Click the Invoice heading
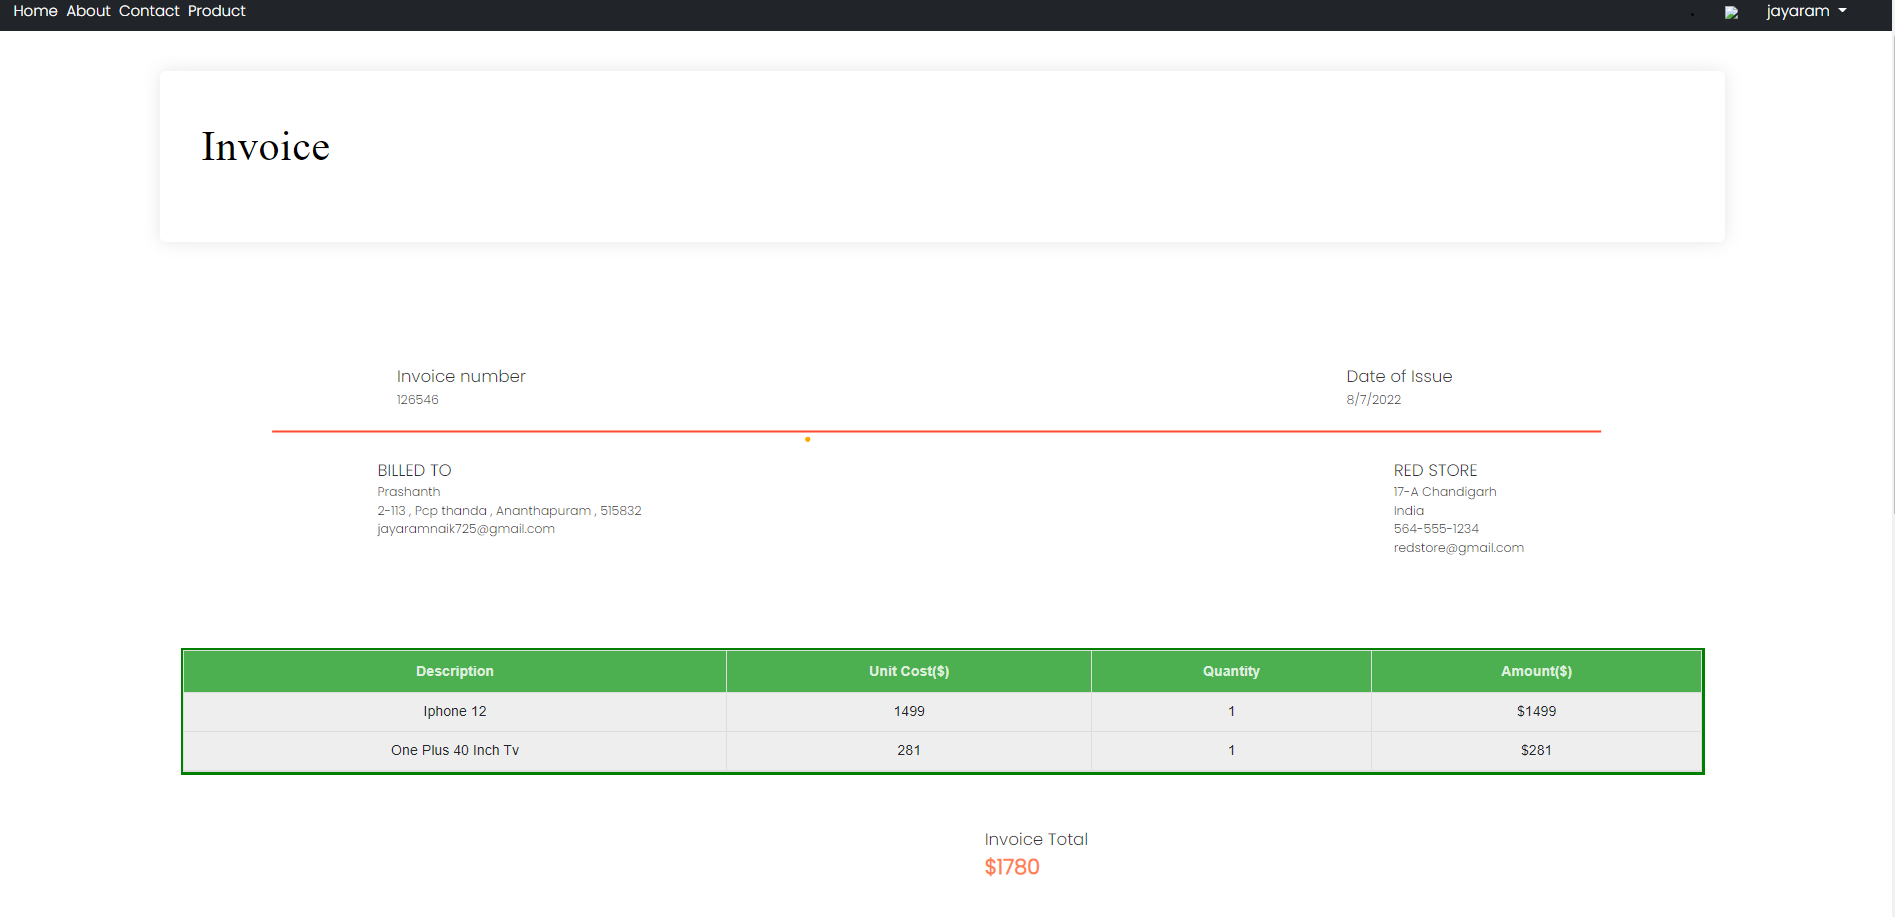Viewport: 1895px width, 917px height. (265, 146)
